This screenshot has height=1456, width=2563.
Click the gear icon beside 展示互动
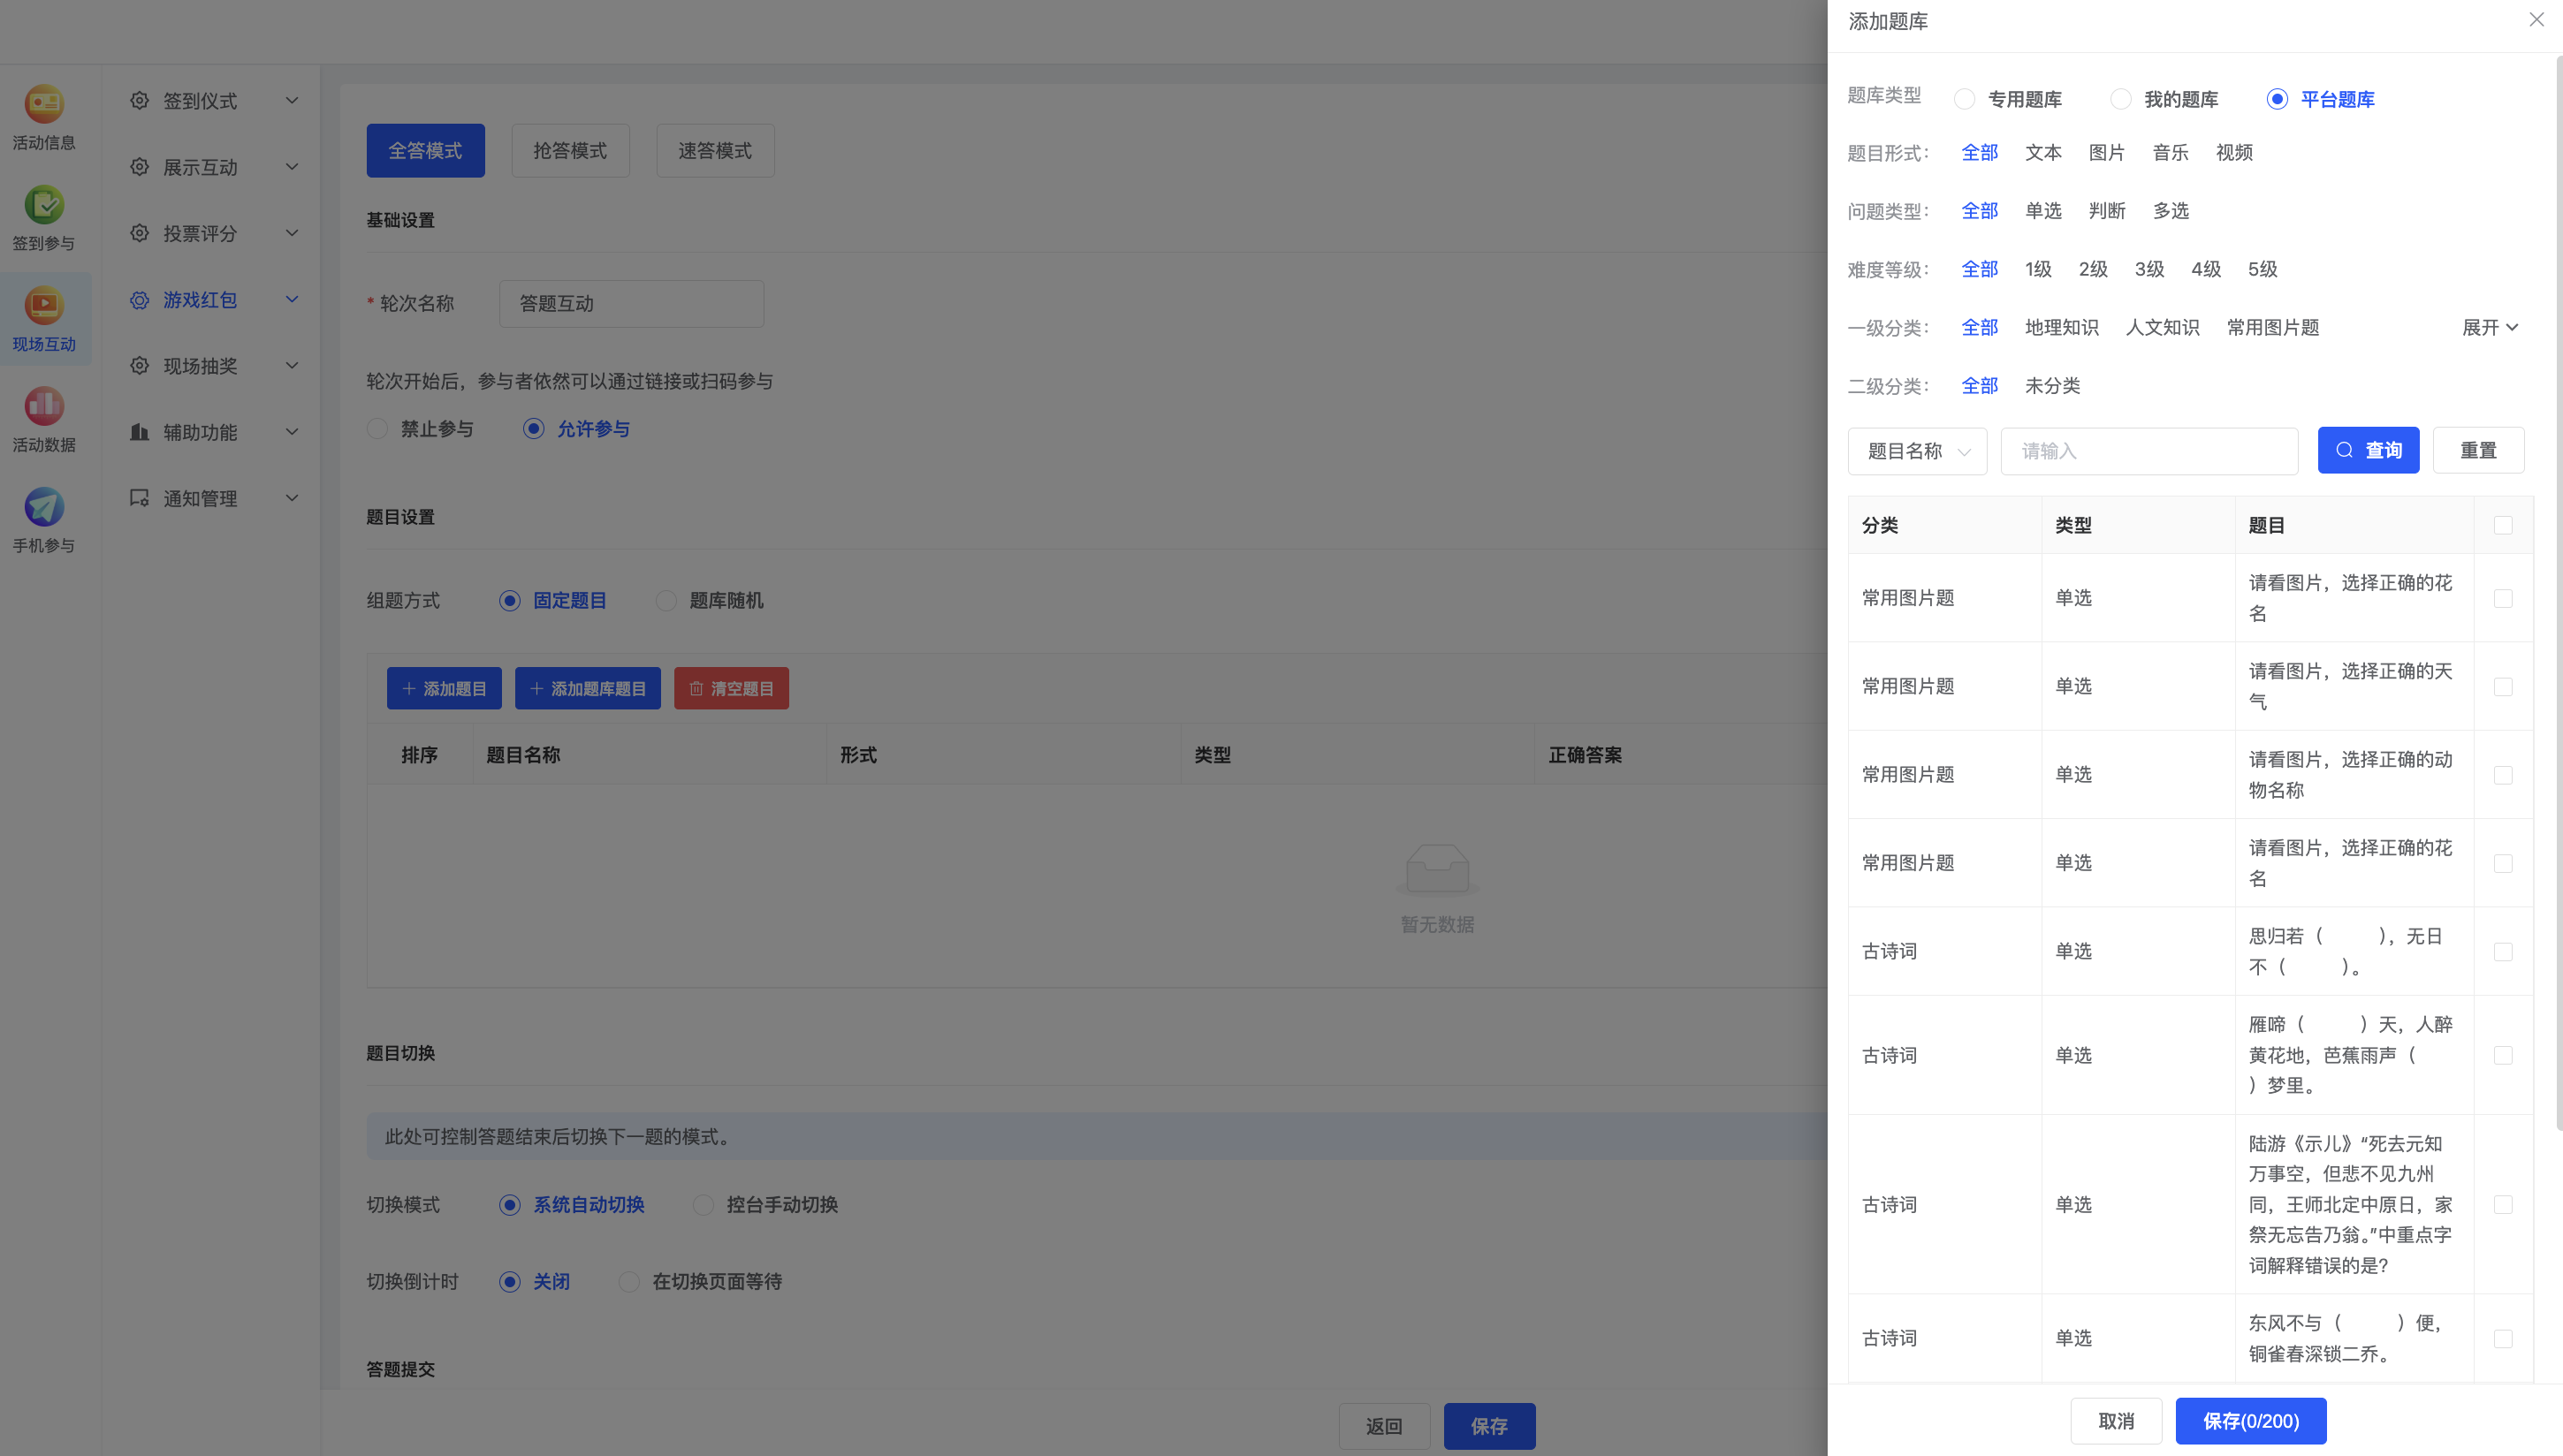click(x=140, y=167)
